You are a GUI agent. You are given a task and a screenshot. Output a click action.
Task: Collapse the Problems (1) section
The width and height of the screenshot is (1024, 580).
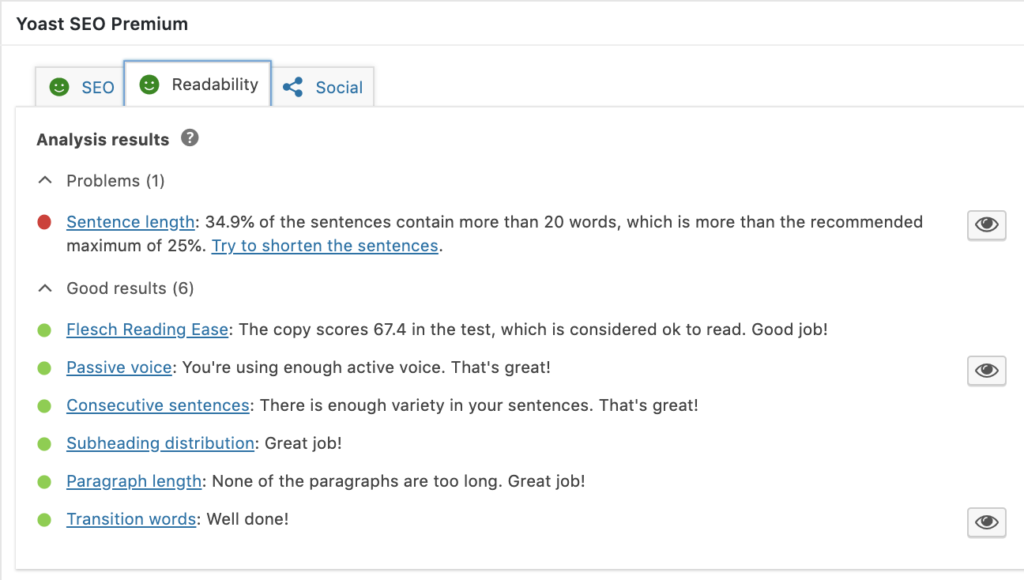tap(101, 181)
